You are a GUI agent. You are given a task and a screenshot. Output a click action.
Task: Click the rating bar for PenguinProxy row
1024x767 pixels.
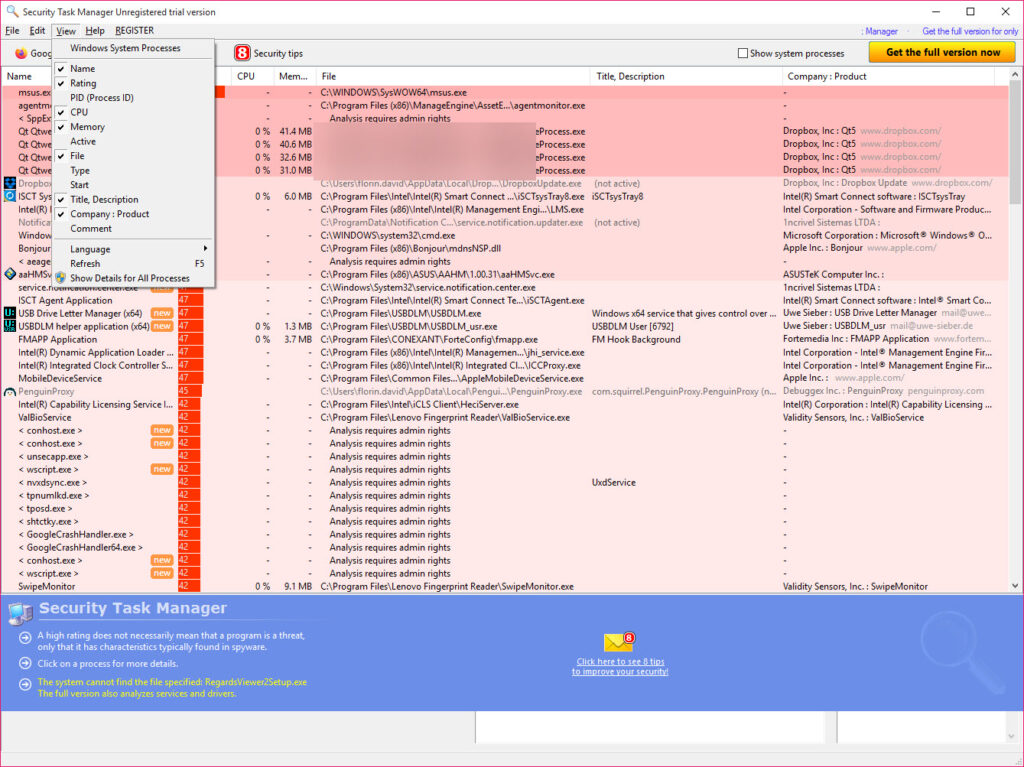point(189,391)
